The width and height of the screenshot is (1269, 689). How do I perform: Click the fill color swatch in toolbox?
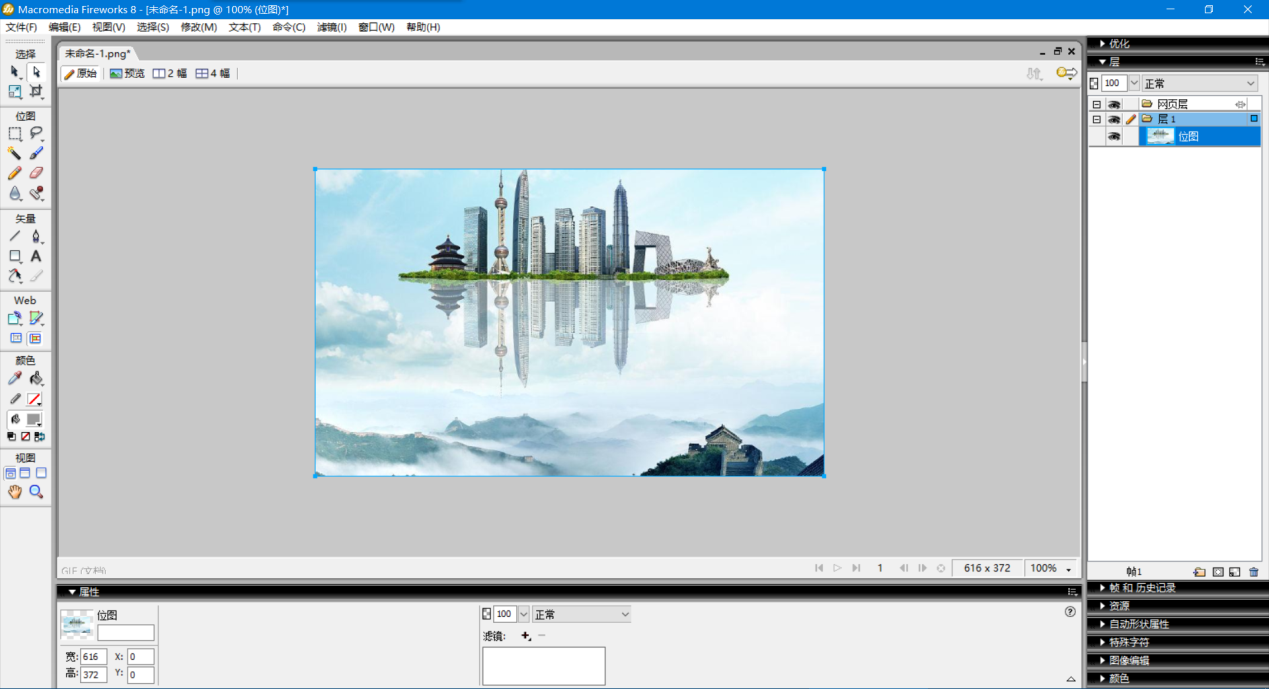(35, 420)
